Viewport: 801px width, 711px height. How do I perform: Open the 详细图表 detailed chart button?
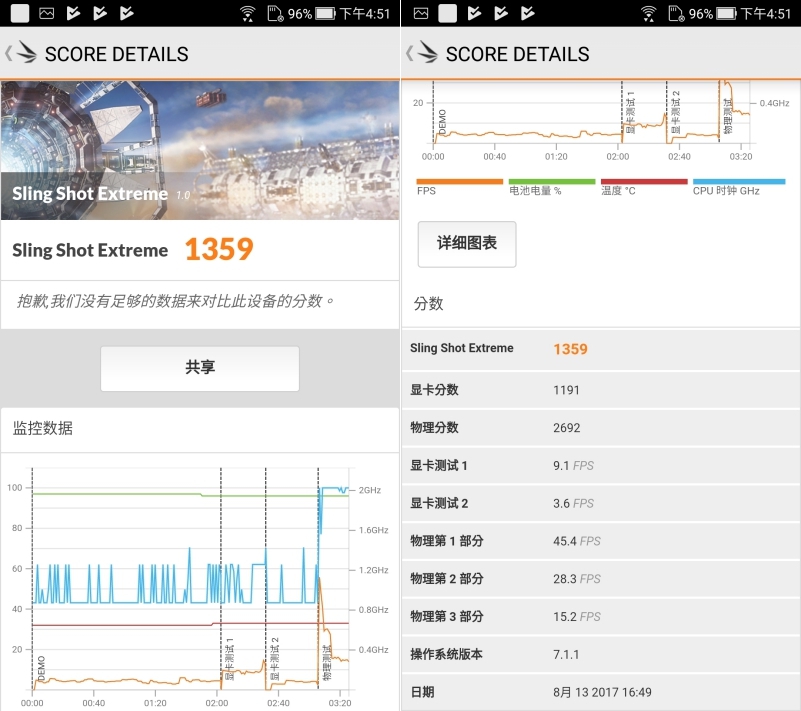pyautogui.click(x=467, y=244)
